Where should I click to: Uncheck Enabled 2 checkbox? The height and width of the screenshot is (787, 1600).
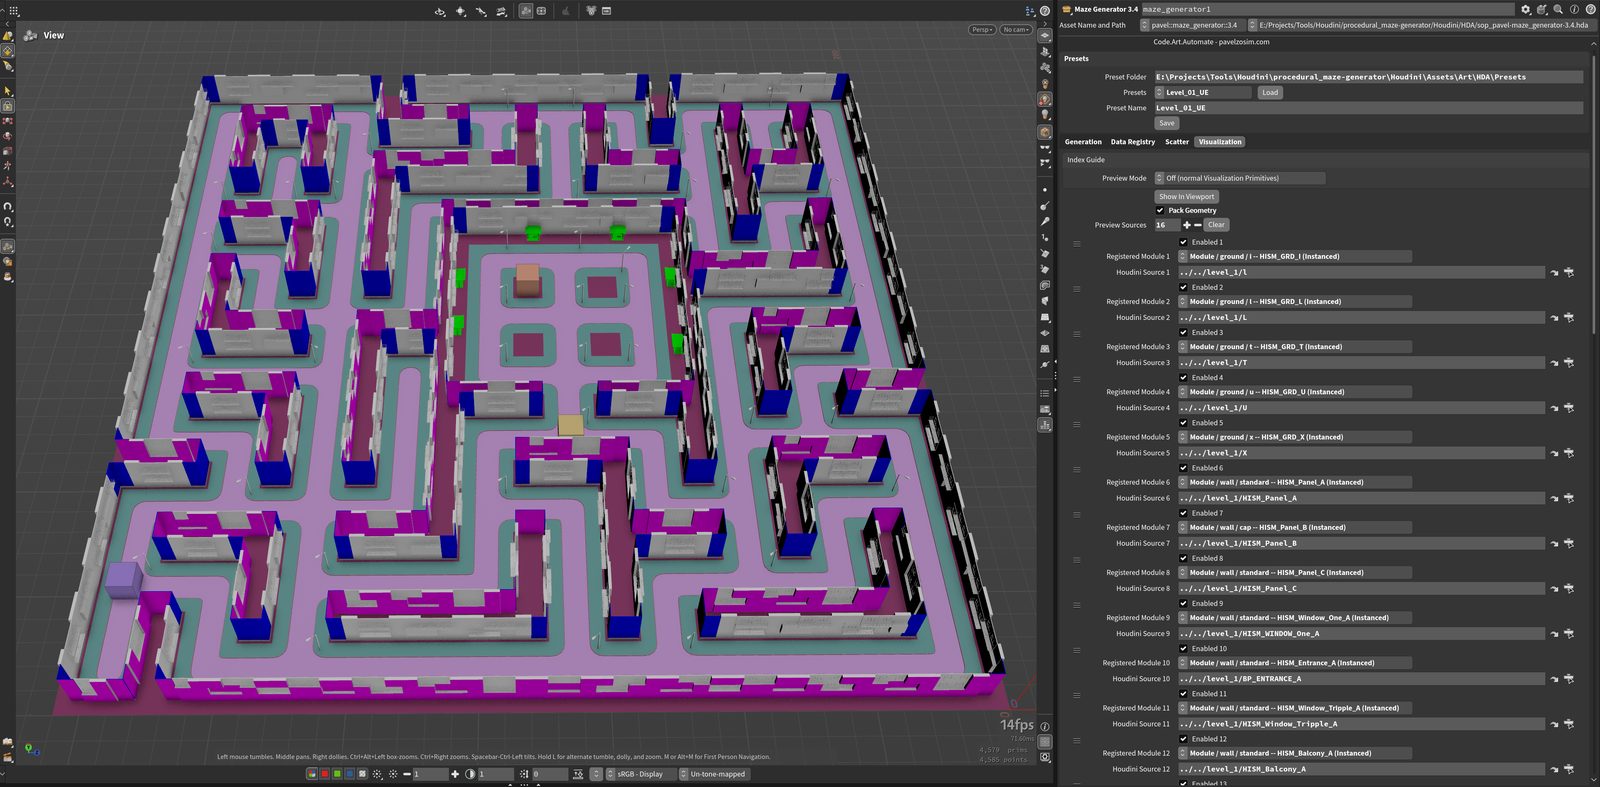click(1183, 287)
